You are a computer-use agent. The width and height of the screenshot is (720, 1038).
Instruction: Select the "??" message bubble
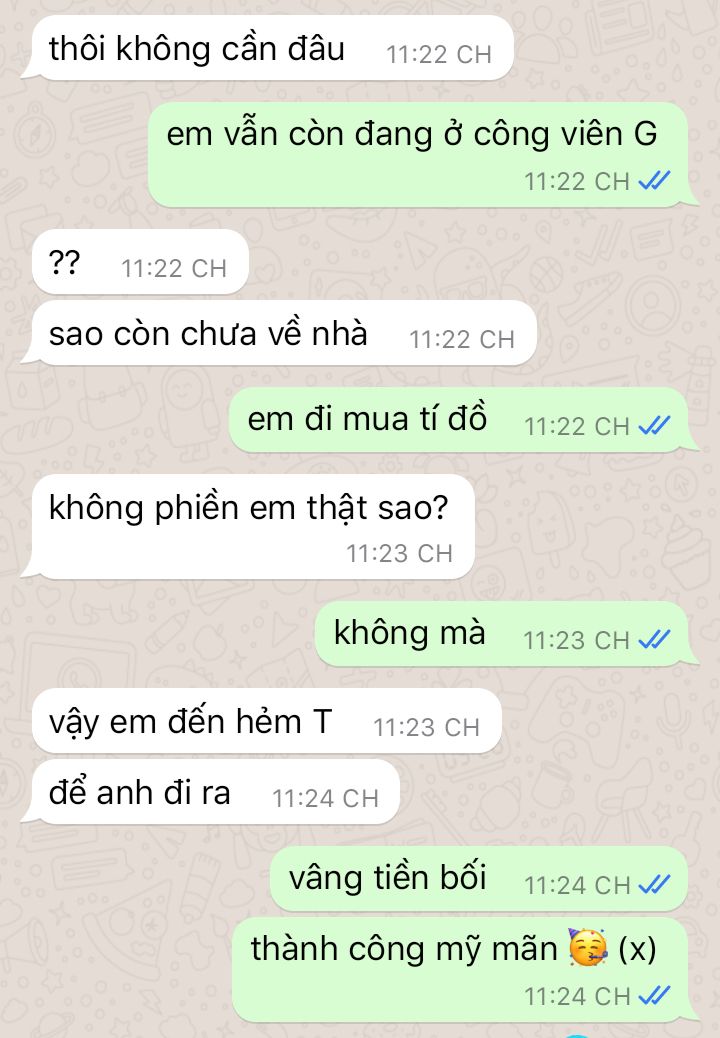coord(140,262)
